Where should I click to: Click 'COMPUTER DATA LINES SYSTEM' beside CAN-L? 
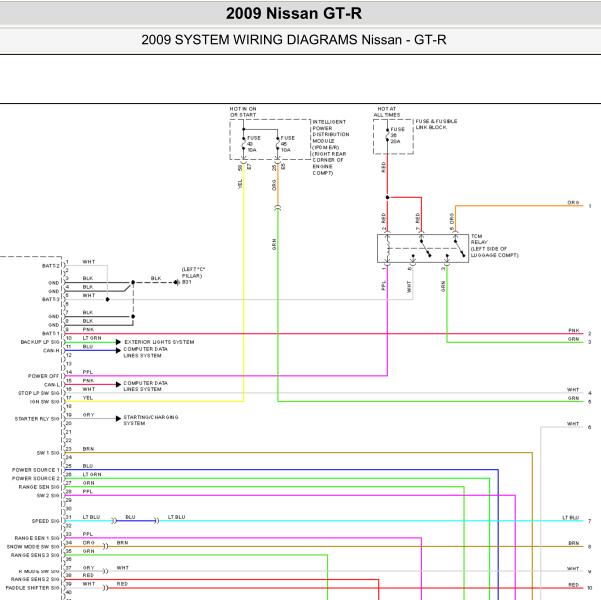[x=145, y=386]
